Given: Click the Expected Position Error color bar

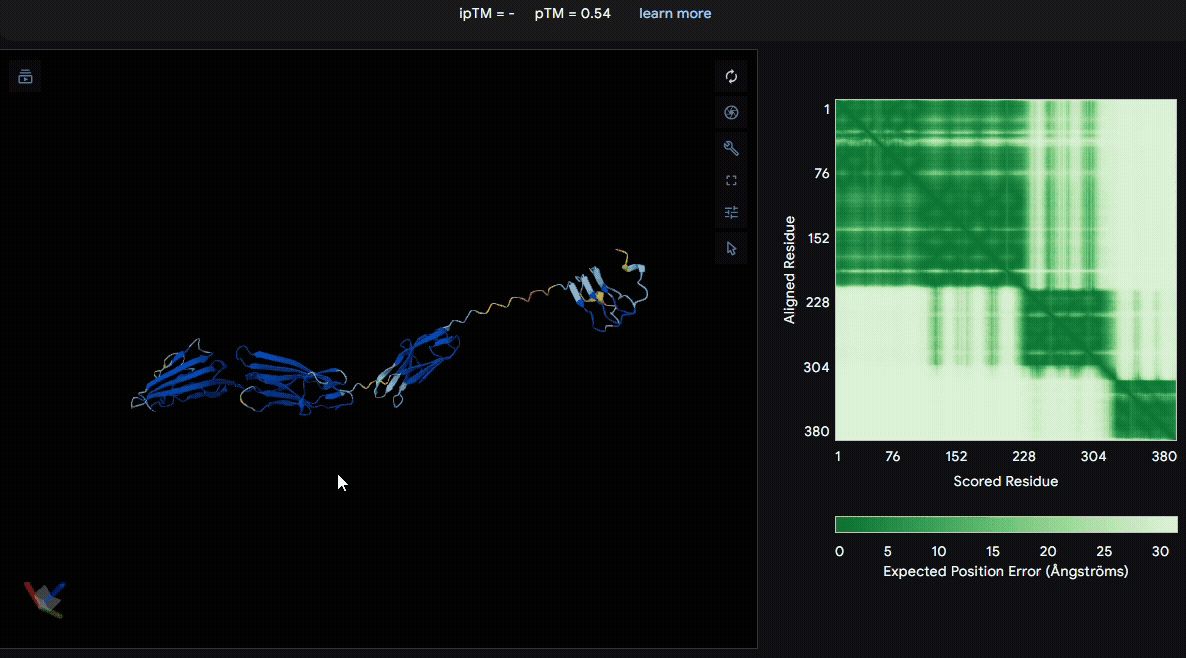Looking at the screenshot, I should 1006,524.
